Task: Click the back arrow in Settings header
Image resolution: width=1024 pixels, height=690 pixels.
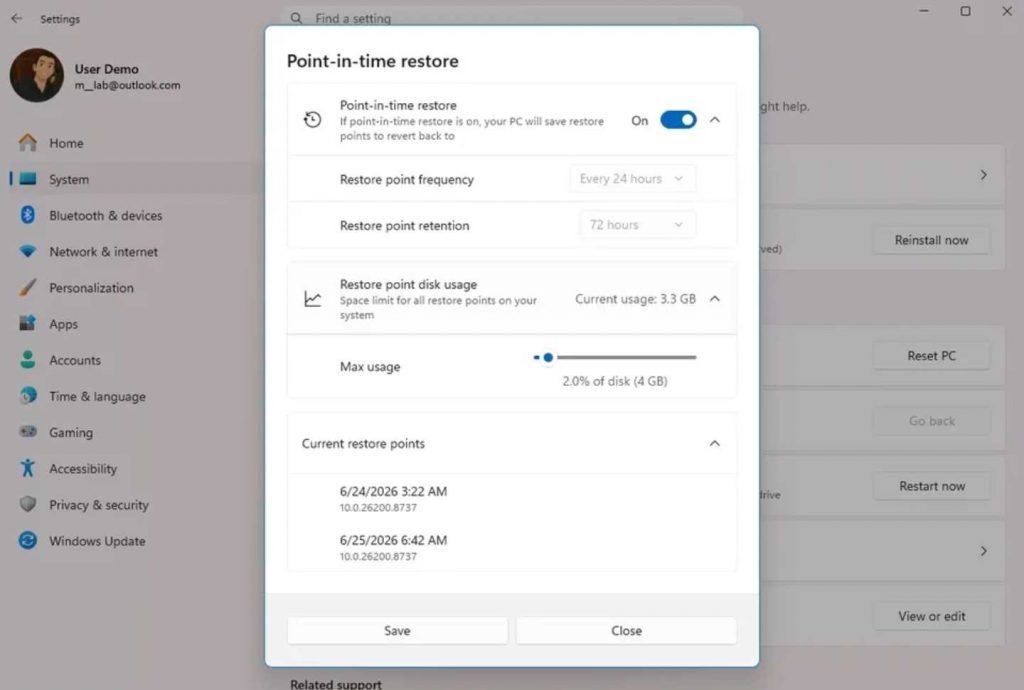Action: point(17,19)
